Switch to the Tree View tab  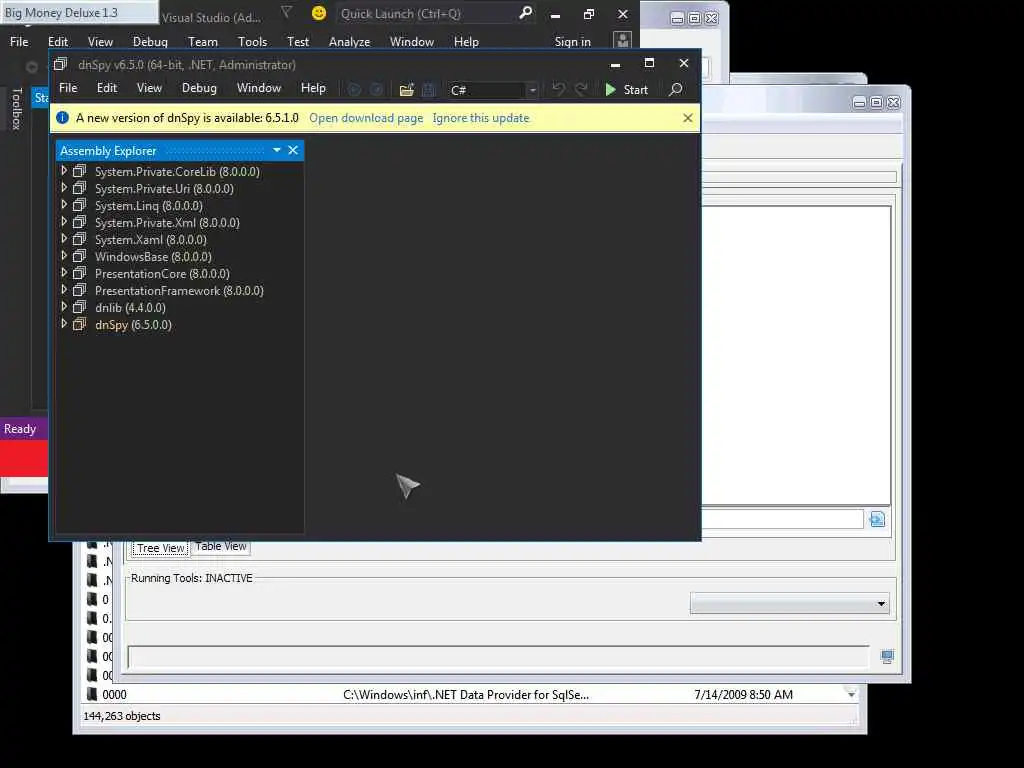pyautogui.click(x=161, y=548)
